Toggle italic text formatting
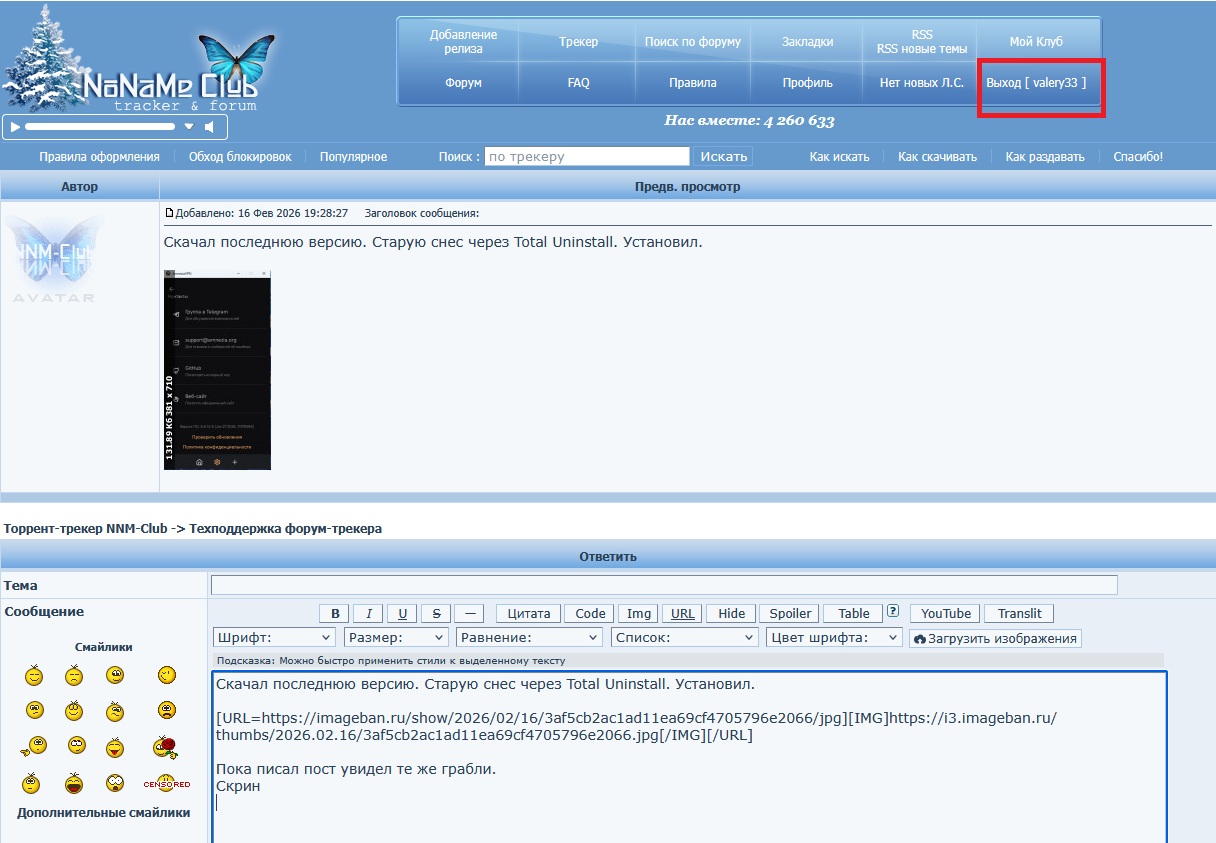The height and width of the screenshot is (843, 1216). pyautogui.click(x=368, y=613)
